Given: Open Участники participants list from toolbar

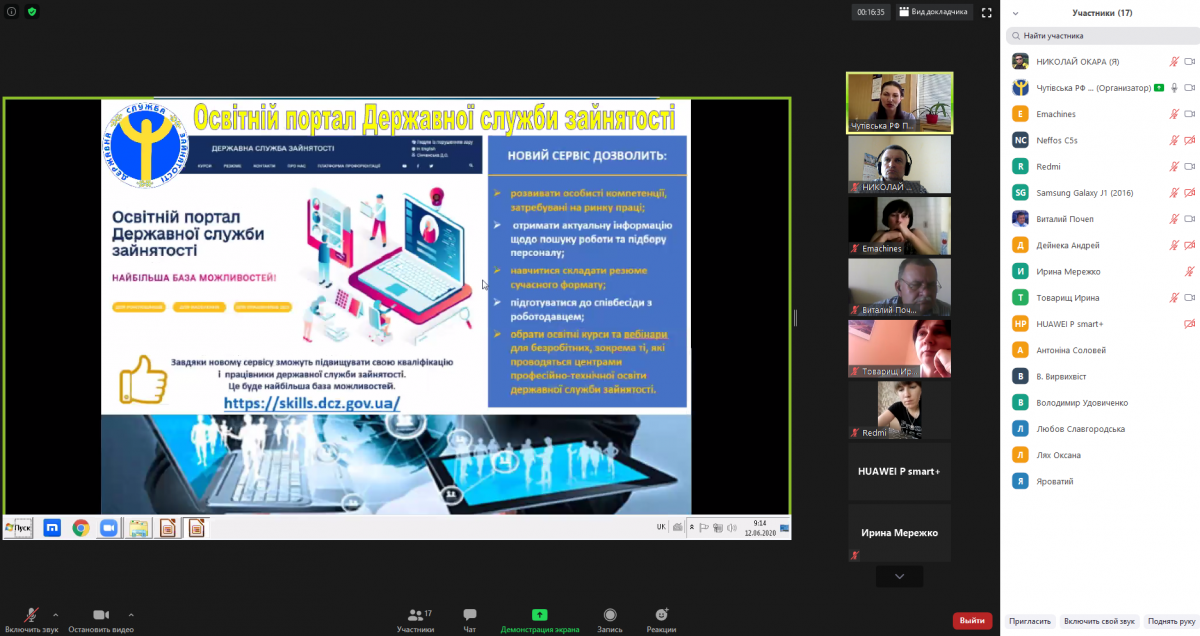Looking at the screenshot, I should pos(415,619).
